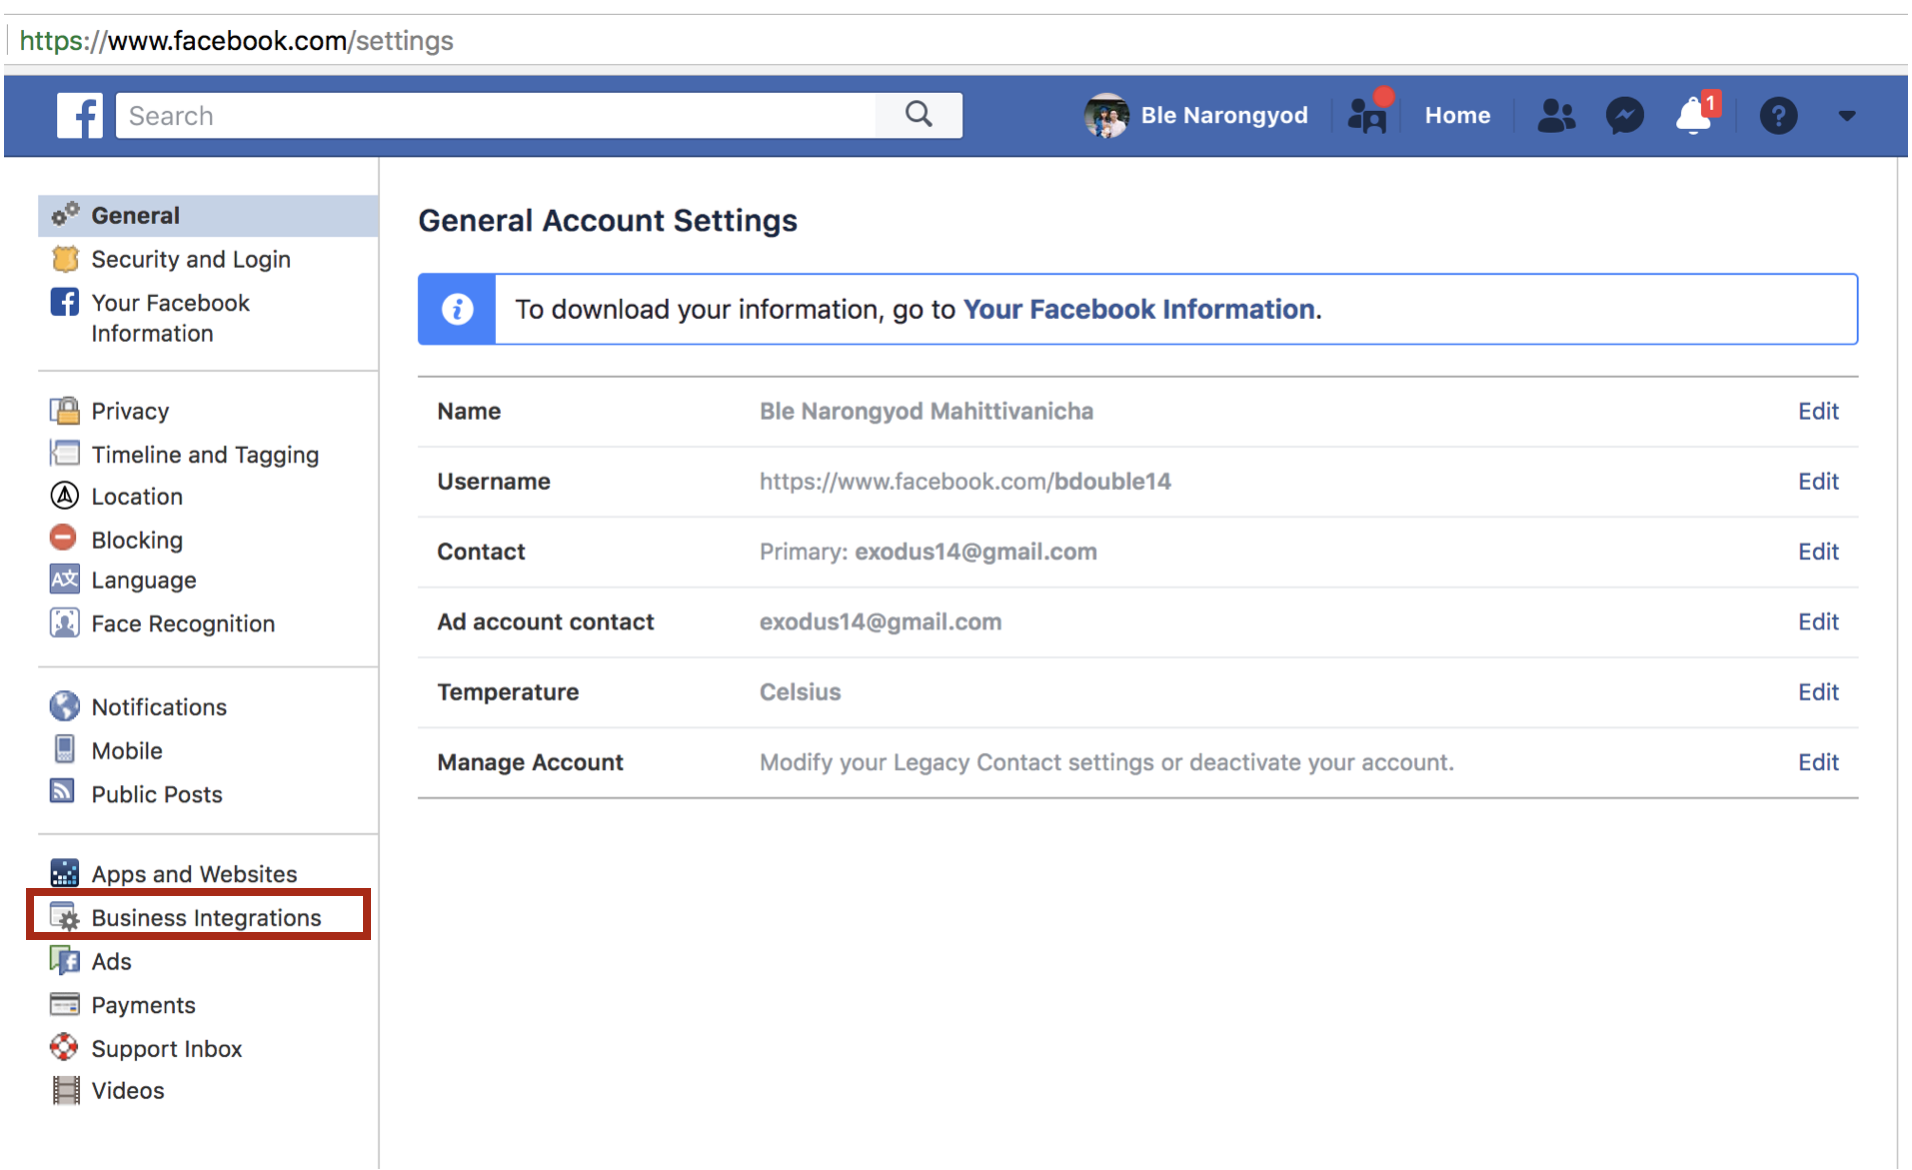This screenshot has width=1912, height=1170.
Task: Click 'Primary: exodus14@gmail.com' contact value
Action: pyautogui.click(x=928, y=551)
